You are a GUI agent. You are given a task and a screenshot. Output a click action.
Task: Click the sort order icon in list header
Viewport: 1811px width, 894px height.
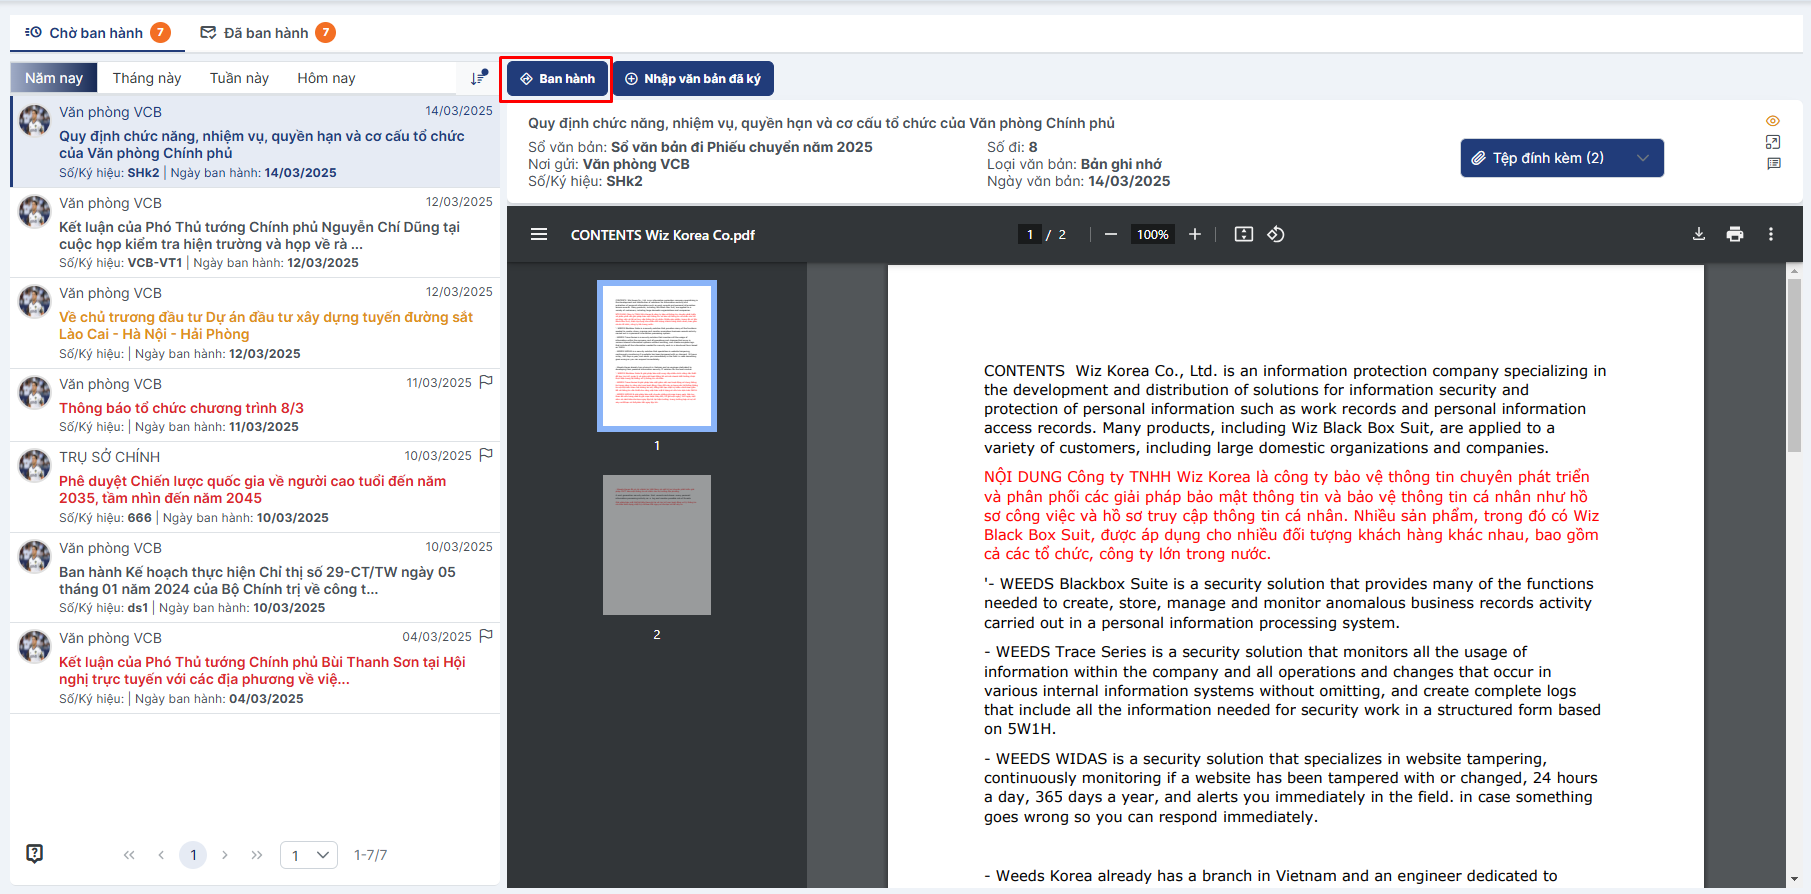click(x=479, y=77)
